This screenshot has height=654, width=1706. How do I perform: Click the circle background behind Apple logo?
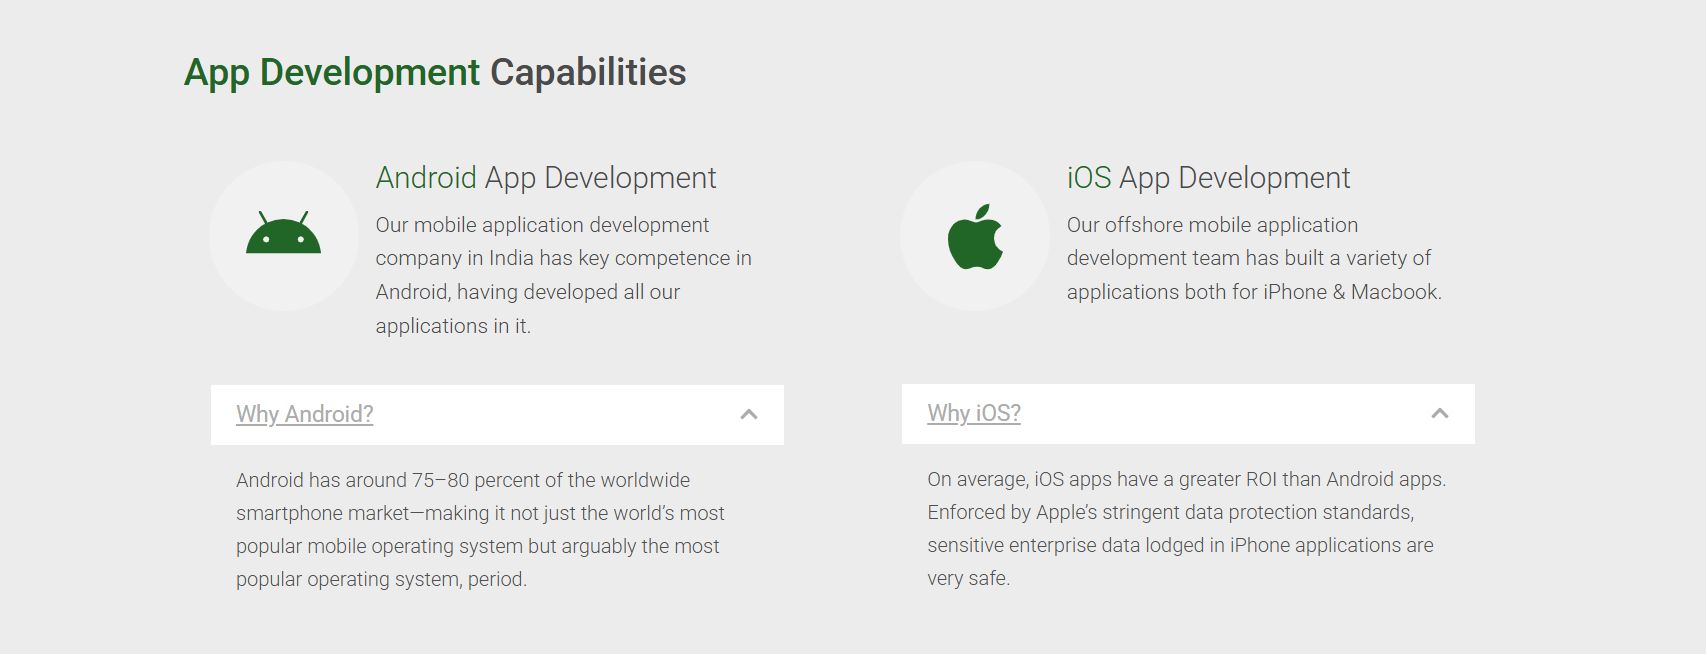[x=923, y=279]
